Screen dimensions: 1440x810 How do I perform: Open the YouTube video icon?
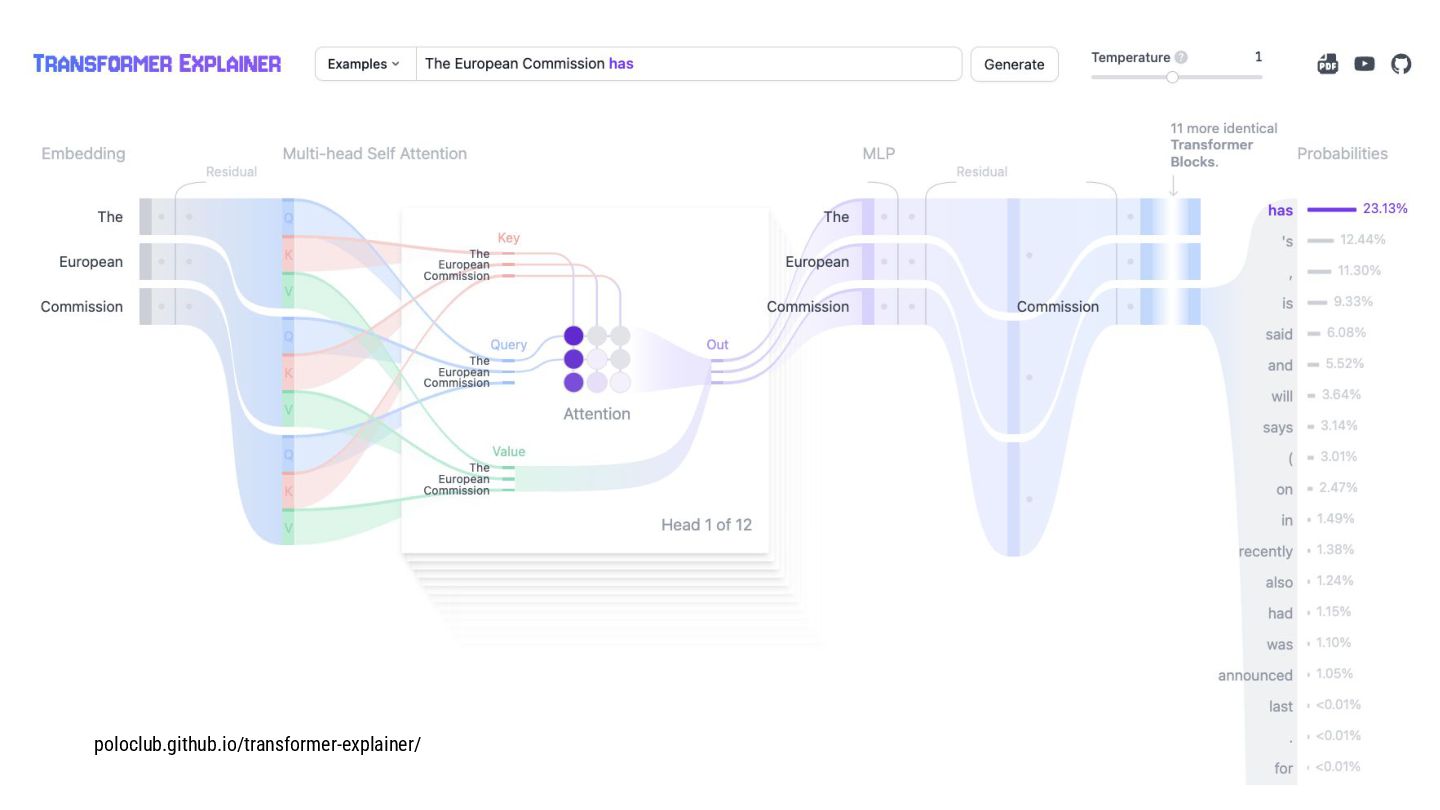click(x=1364, y=64)
